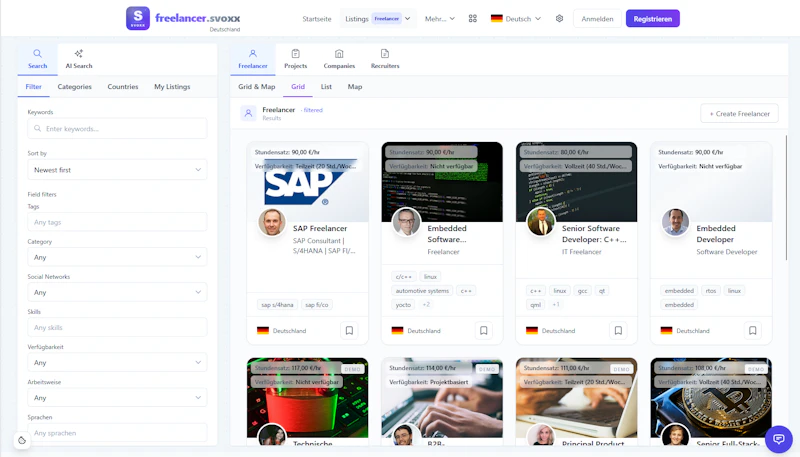The image size is (800, 457).
Task: Click the cookie preferences icon
Action: click(x=21, y=440)
